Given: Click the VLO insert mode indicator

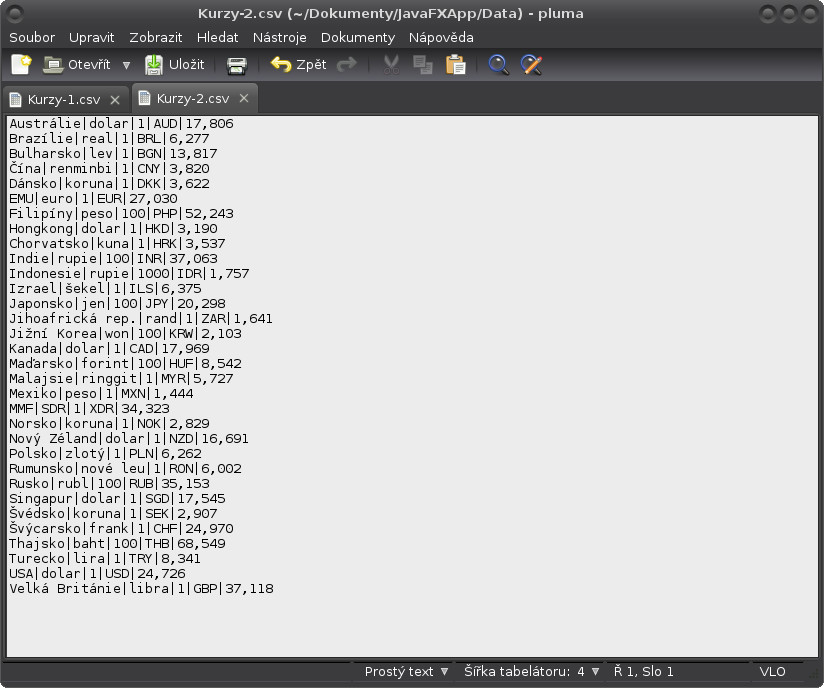Looking at the screenshot, I should coord(772,671).
